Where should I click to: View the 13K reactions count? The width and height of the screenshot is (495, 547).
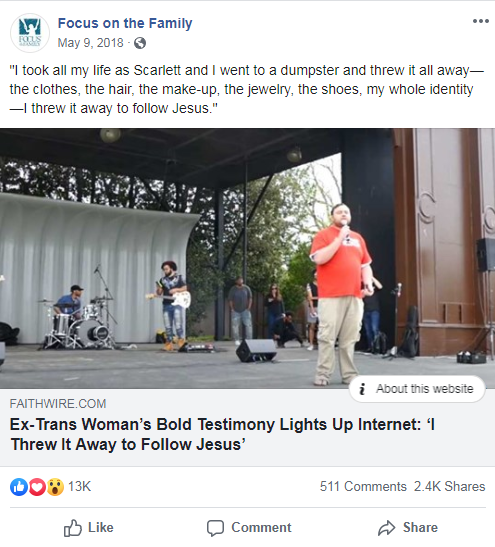pos(79,486)
